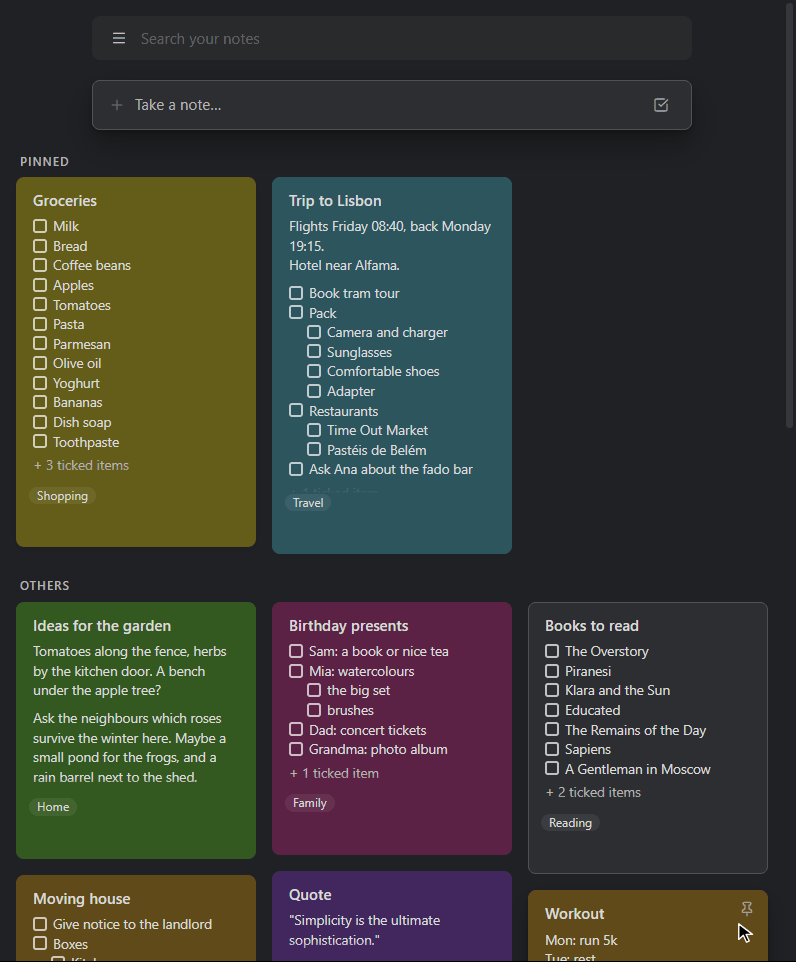This screenshot has width=796, height=962.
Task: Check the Educated book item
Action: pyautogui.click(x=552, y=710)
